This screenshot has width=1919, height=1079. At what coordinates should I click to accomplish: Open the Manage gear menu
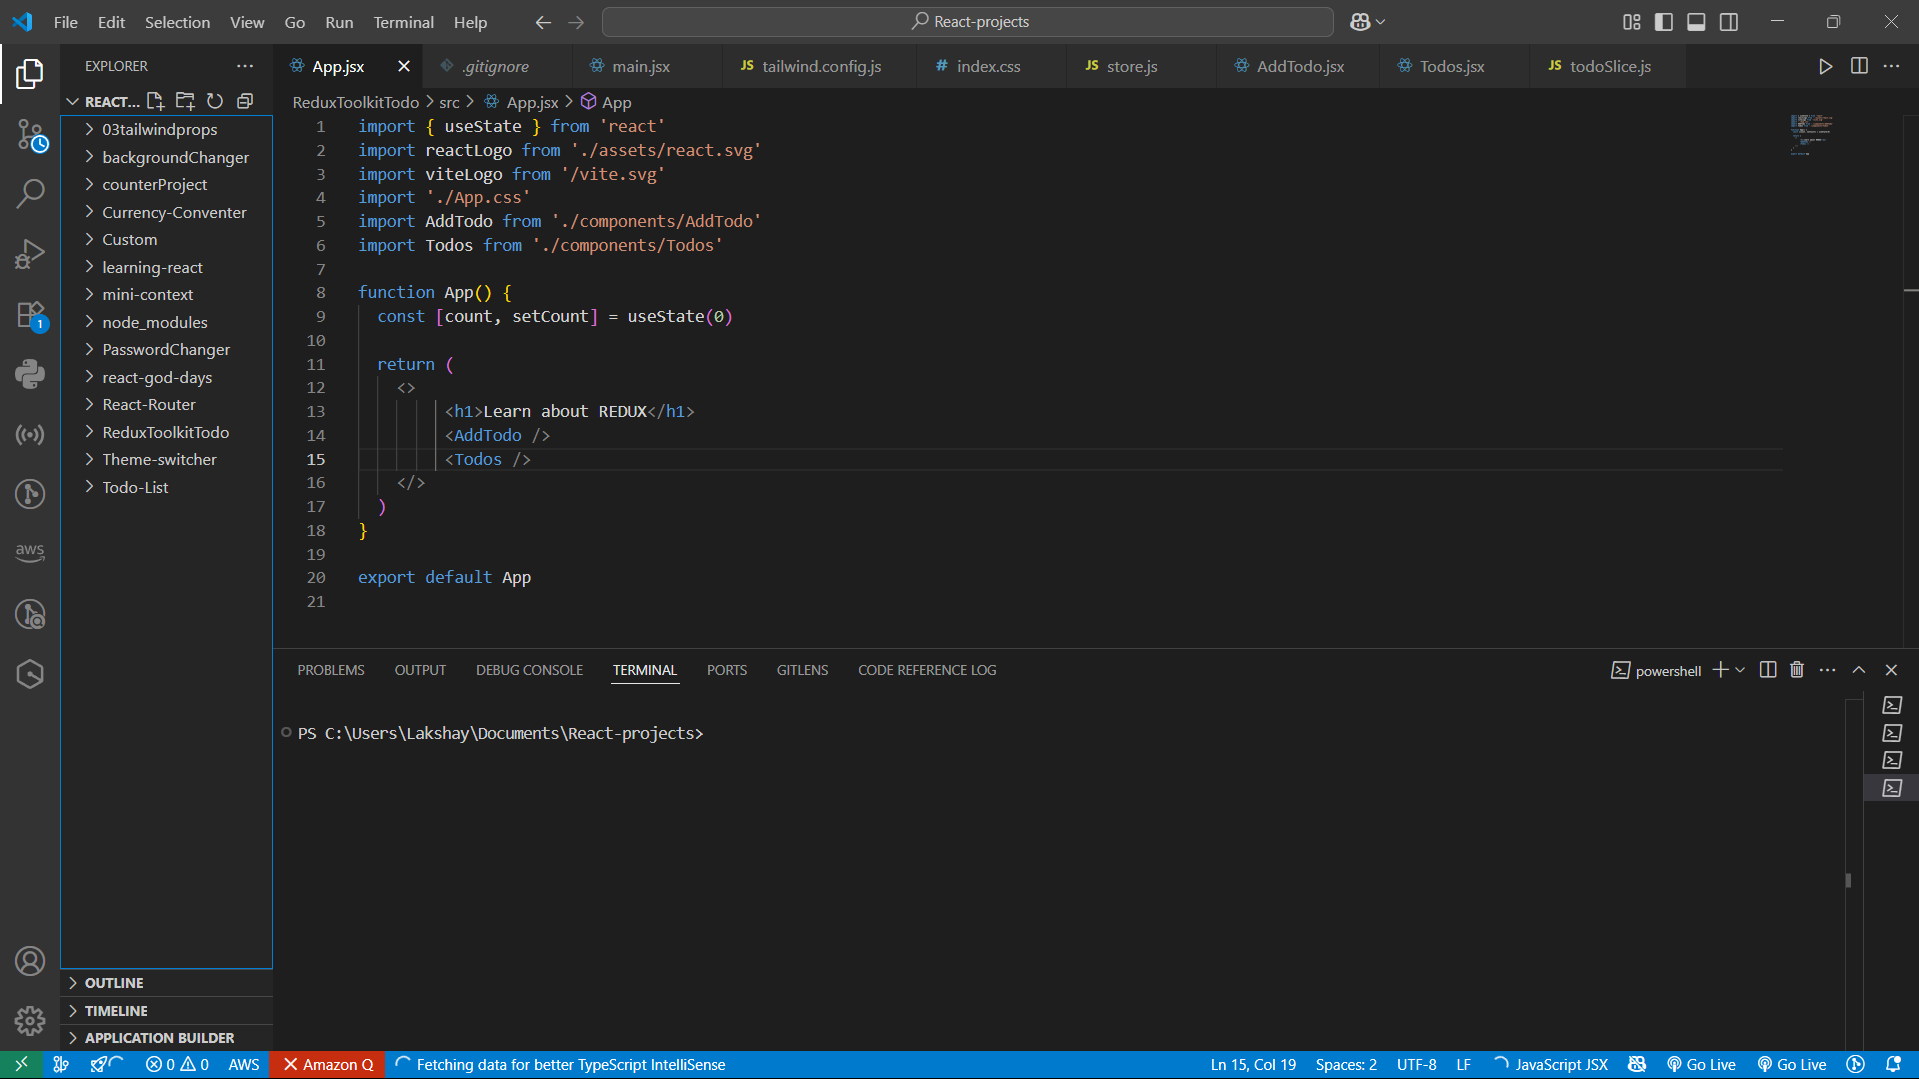coord(30,1021)
